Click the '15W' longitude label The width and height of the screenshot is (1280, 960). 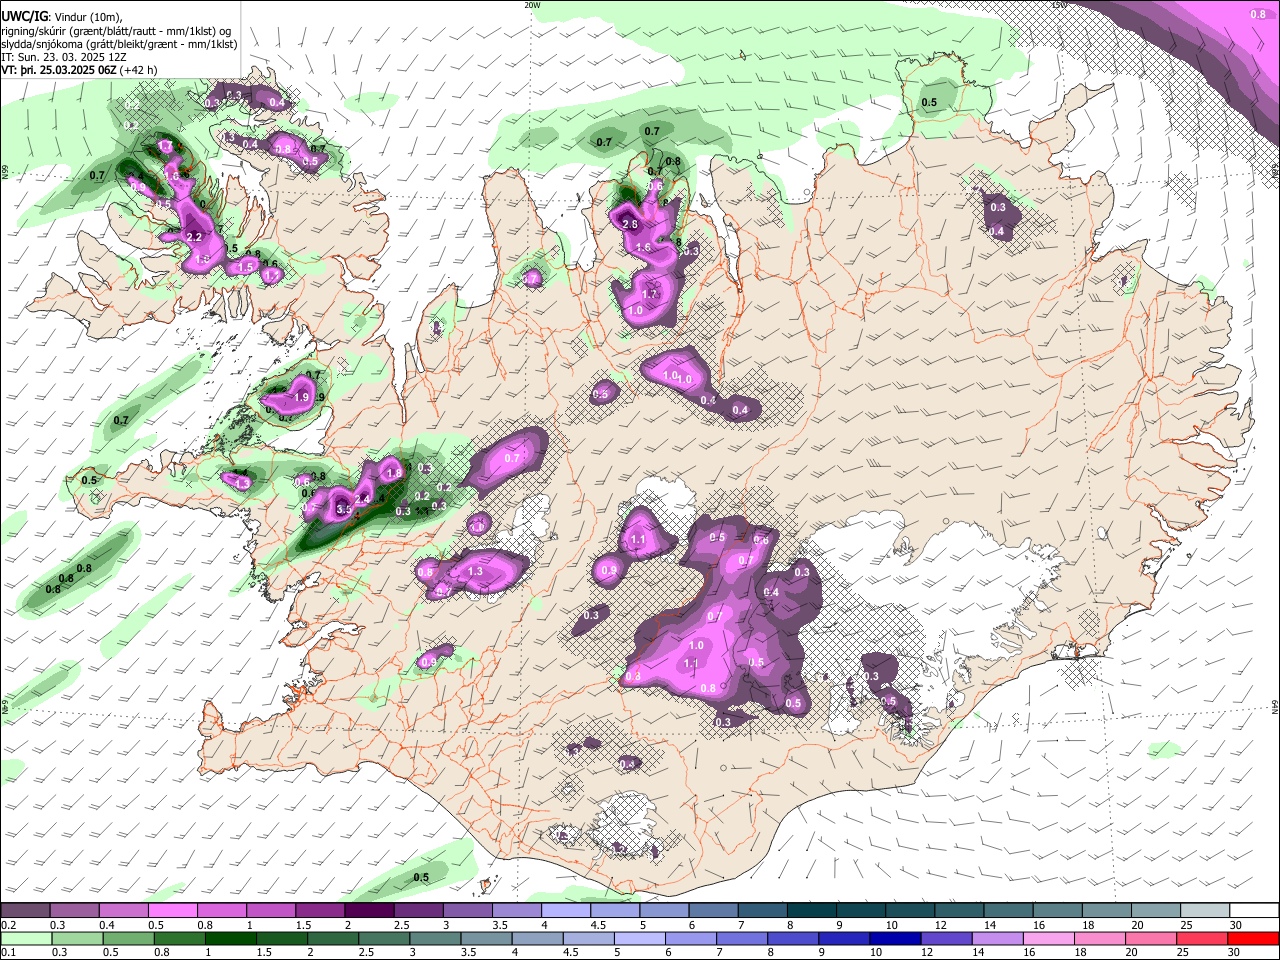(x=1059, y=5)
